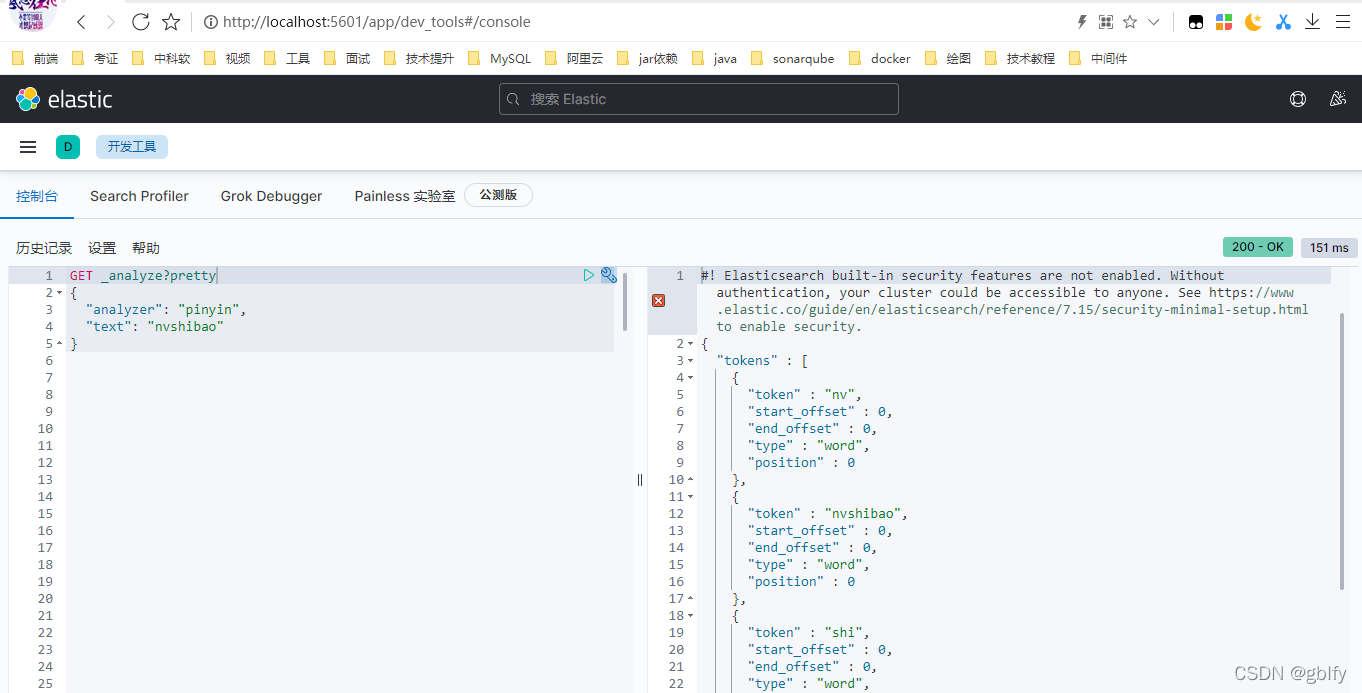Click the GET _analyze?pretty request line
This screenshot has height=693, width=1362.
click(143, 275)
